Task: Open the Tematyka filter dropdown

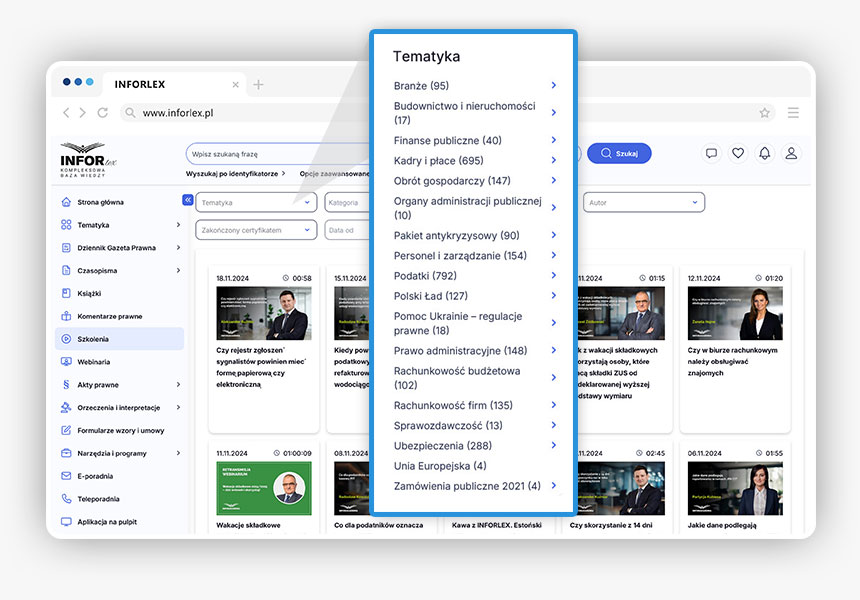Action: (x=256, y=203)
